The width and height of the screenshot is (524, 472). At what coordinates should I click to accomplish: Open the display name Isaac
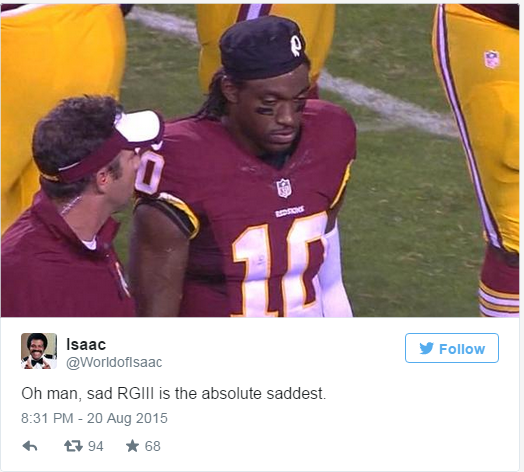pyautogui.click(x=86, y=344)
